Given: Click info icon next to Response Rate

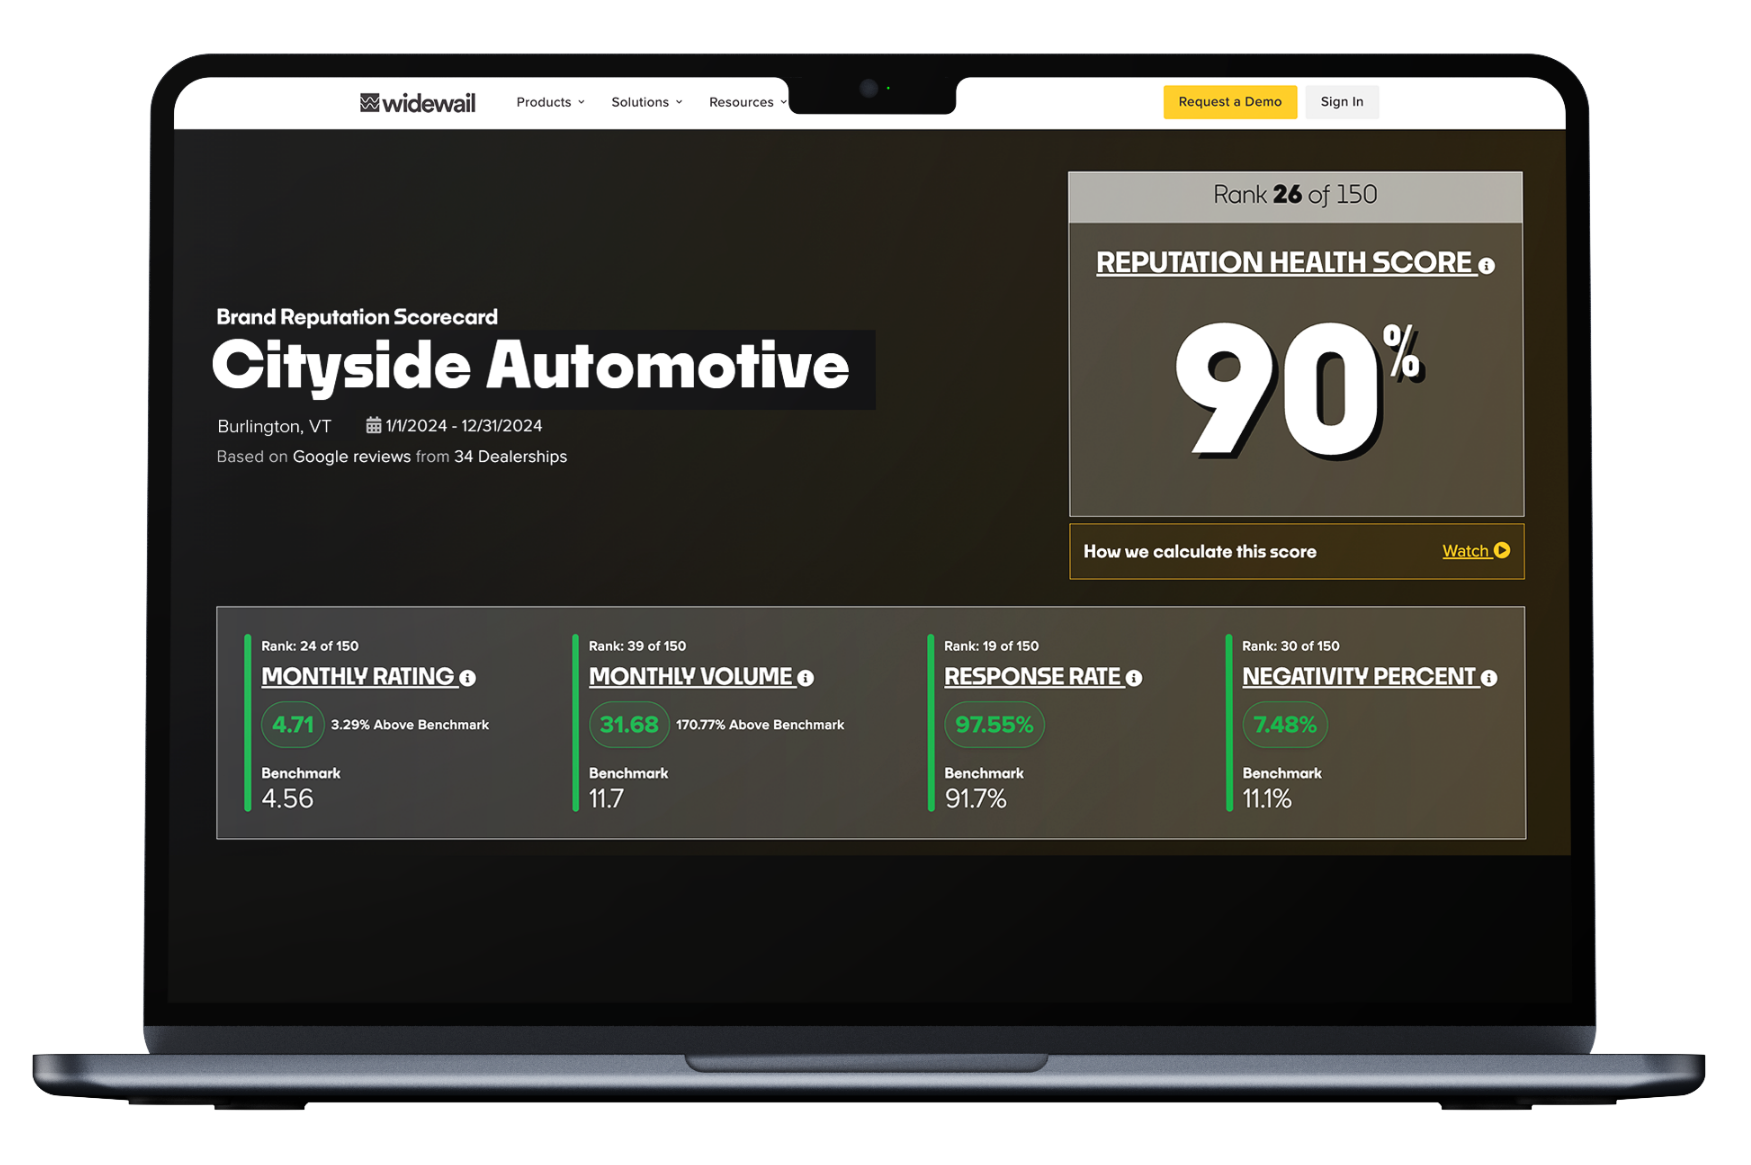Looking at the screenshot, I should click(1133, 678).
